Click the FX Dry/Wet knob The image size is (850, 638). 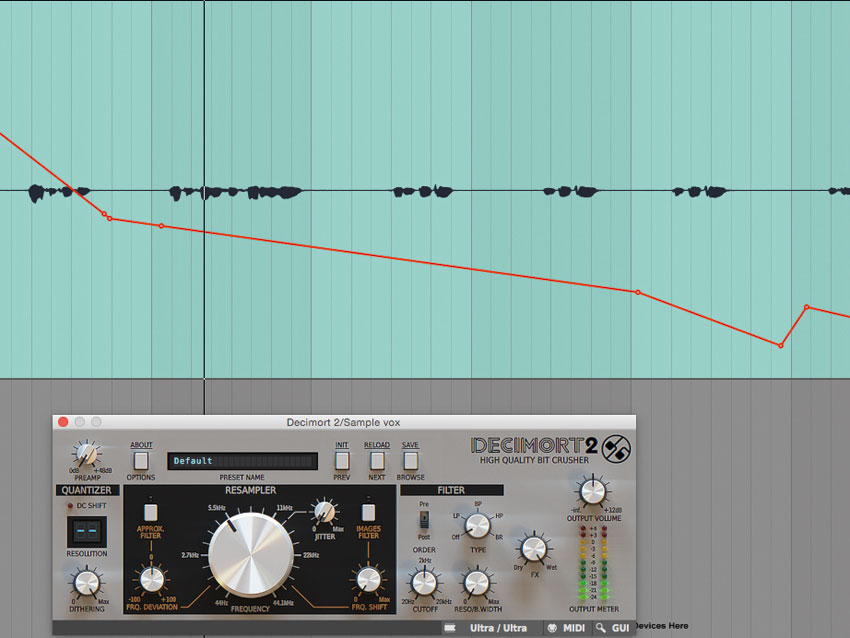[534, 549]
